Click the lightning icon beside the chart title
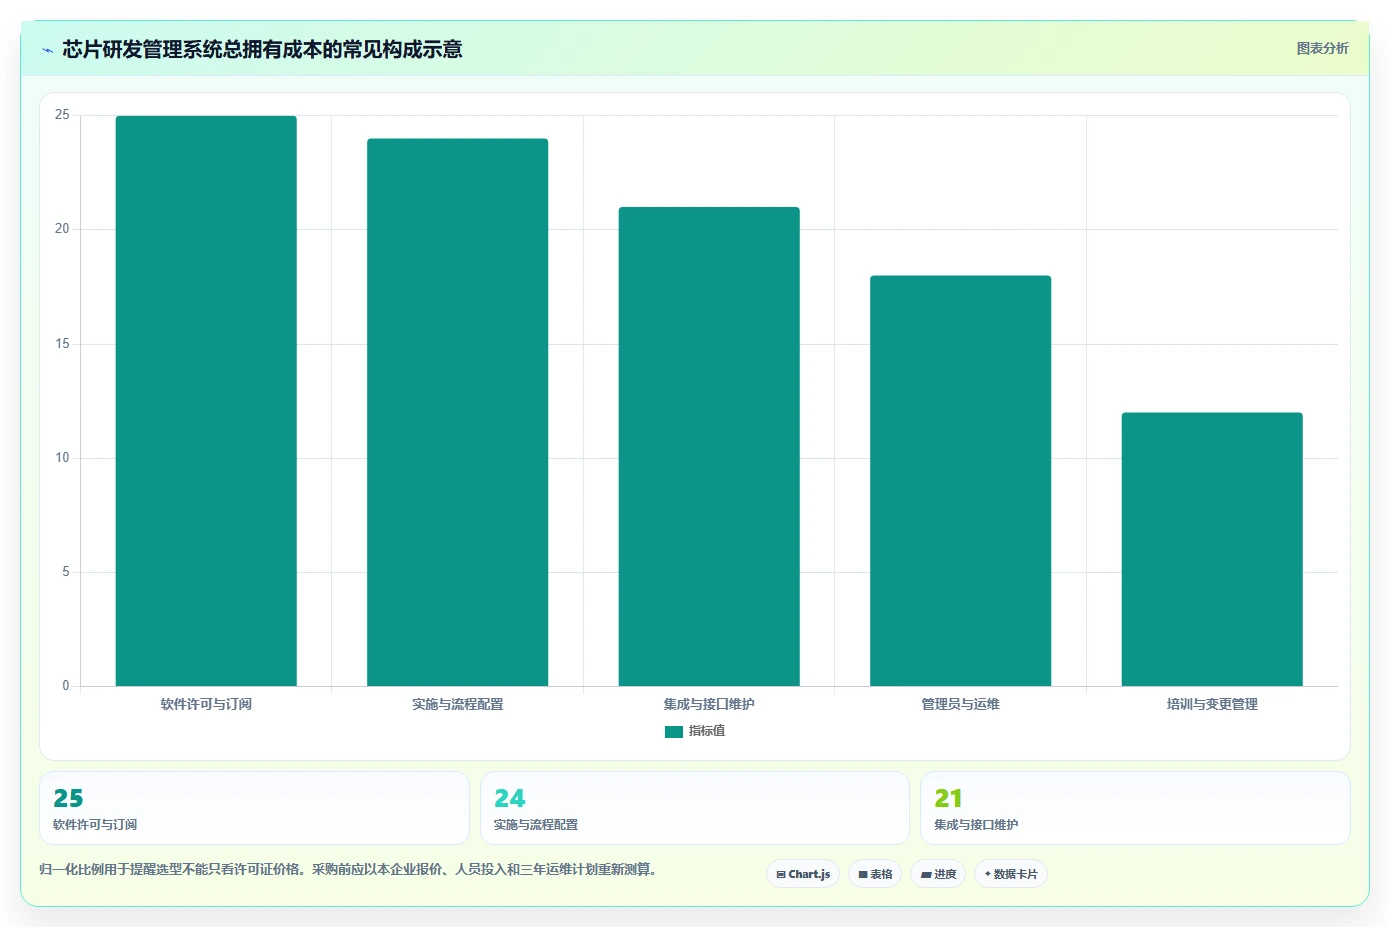 click(x=47, y=50)
